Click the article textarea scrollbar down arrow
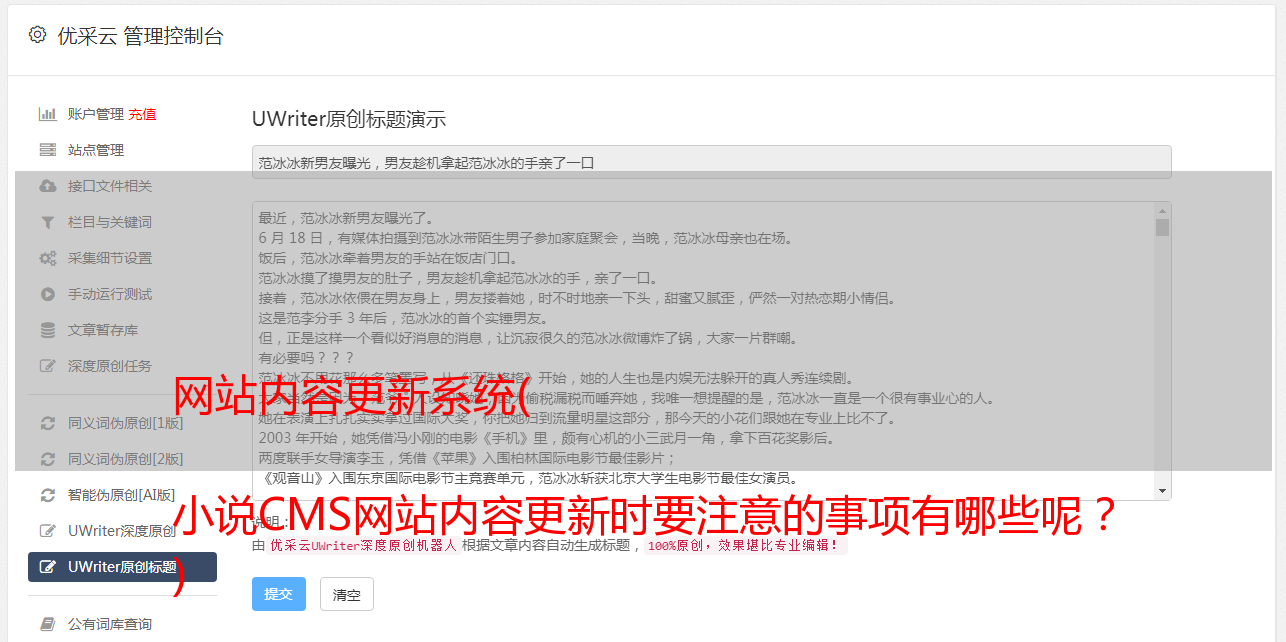The image size is (1286, 642). [1162, 490]
